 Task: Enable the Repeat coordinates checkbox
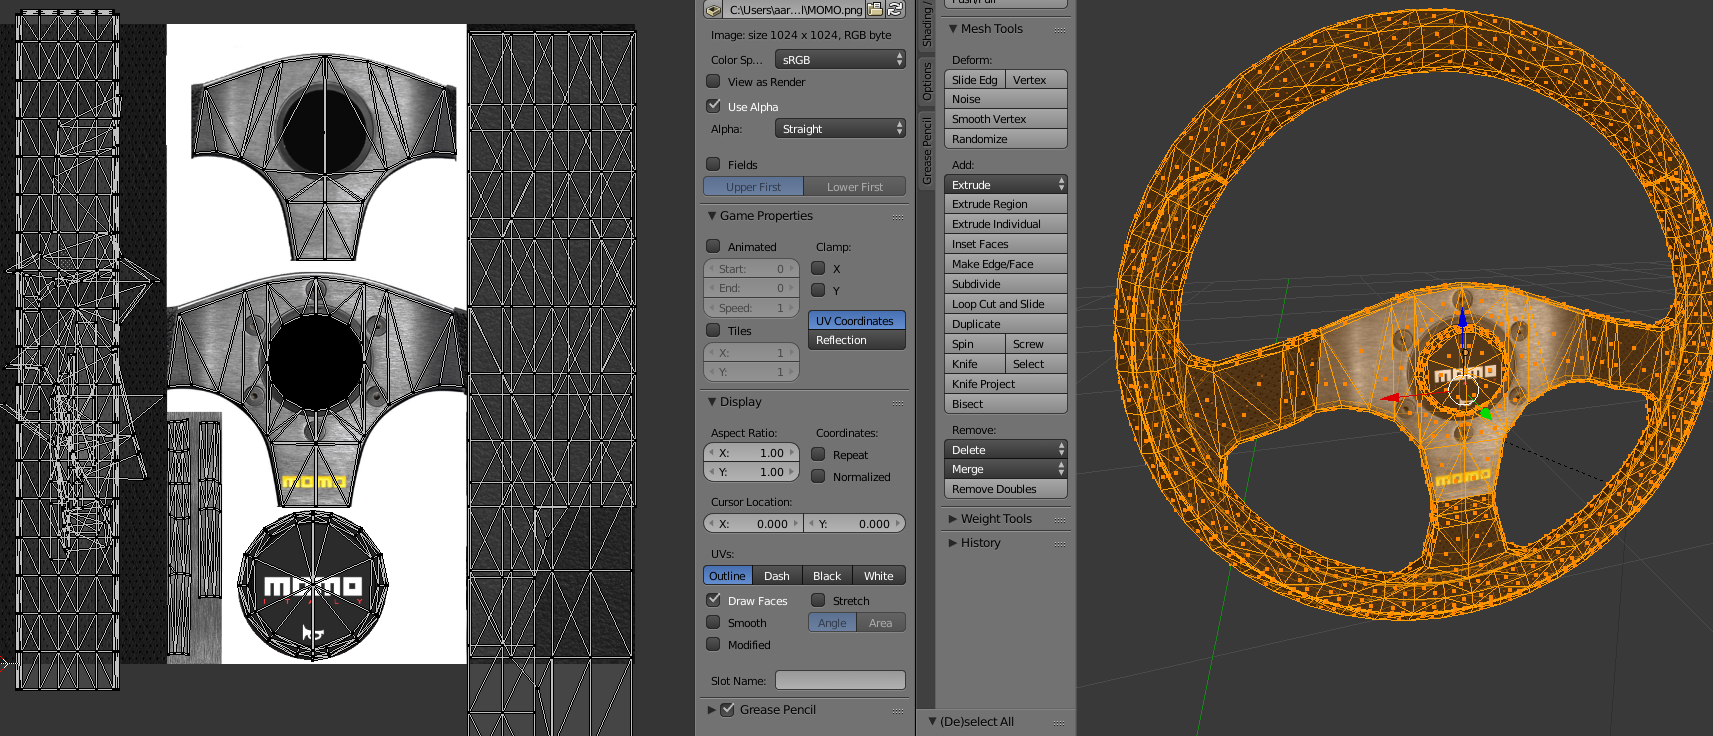pos(818,454)
